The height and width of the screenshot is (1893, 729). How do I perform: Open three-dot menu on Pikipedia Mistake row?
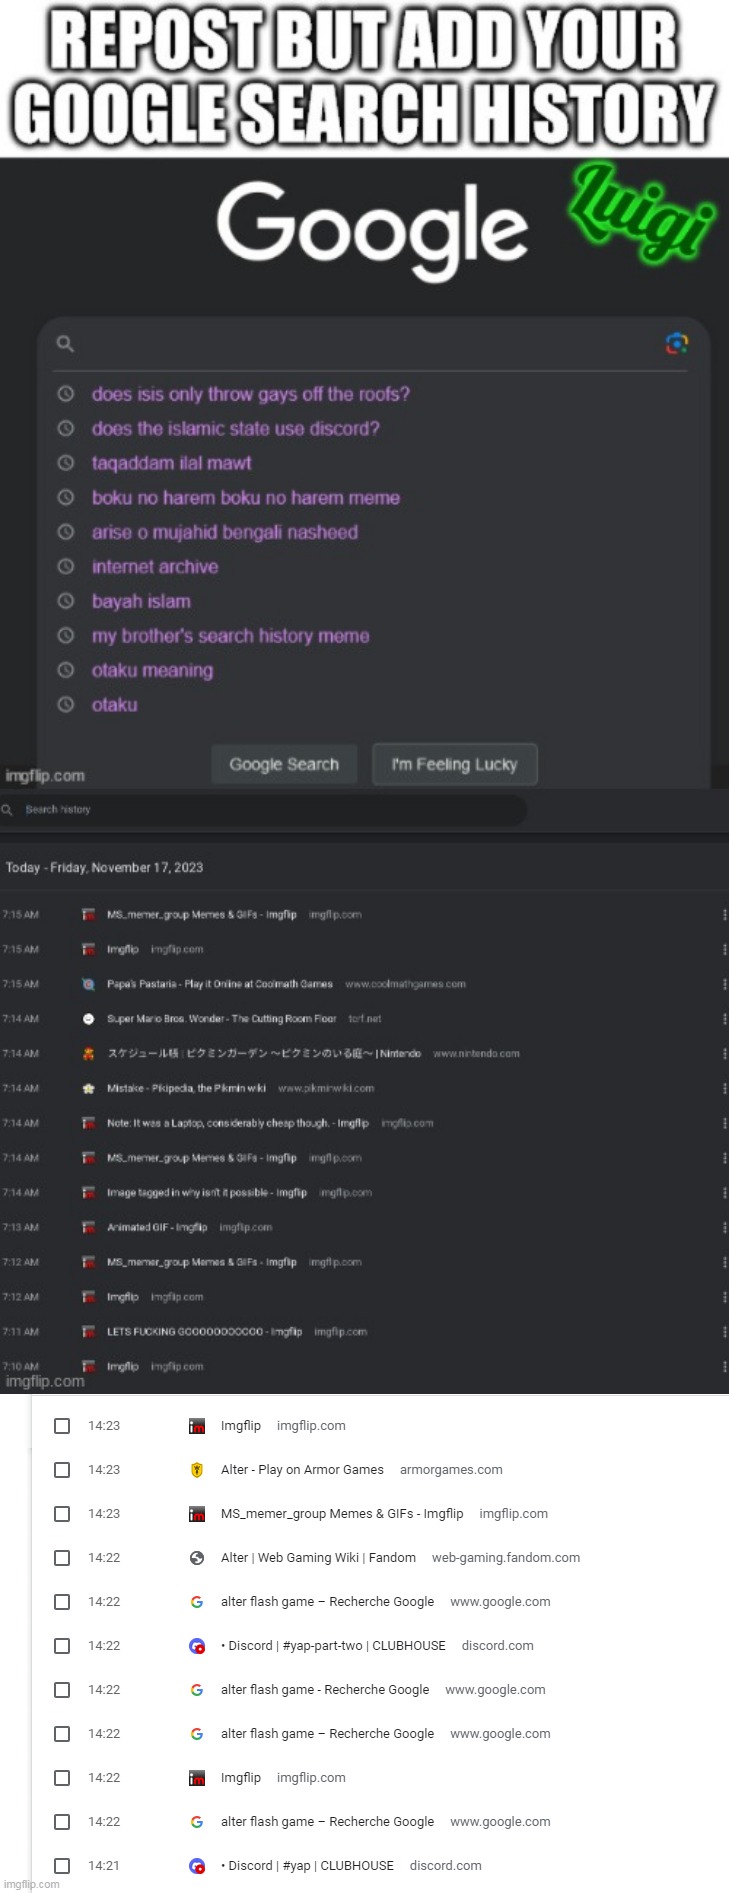(x=724, y=1088)
